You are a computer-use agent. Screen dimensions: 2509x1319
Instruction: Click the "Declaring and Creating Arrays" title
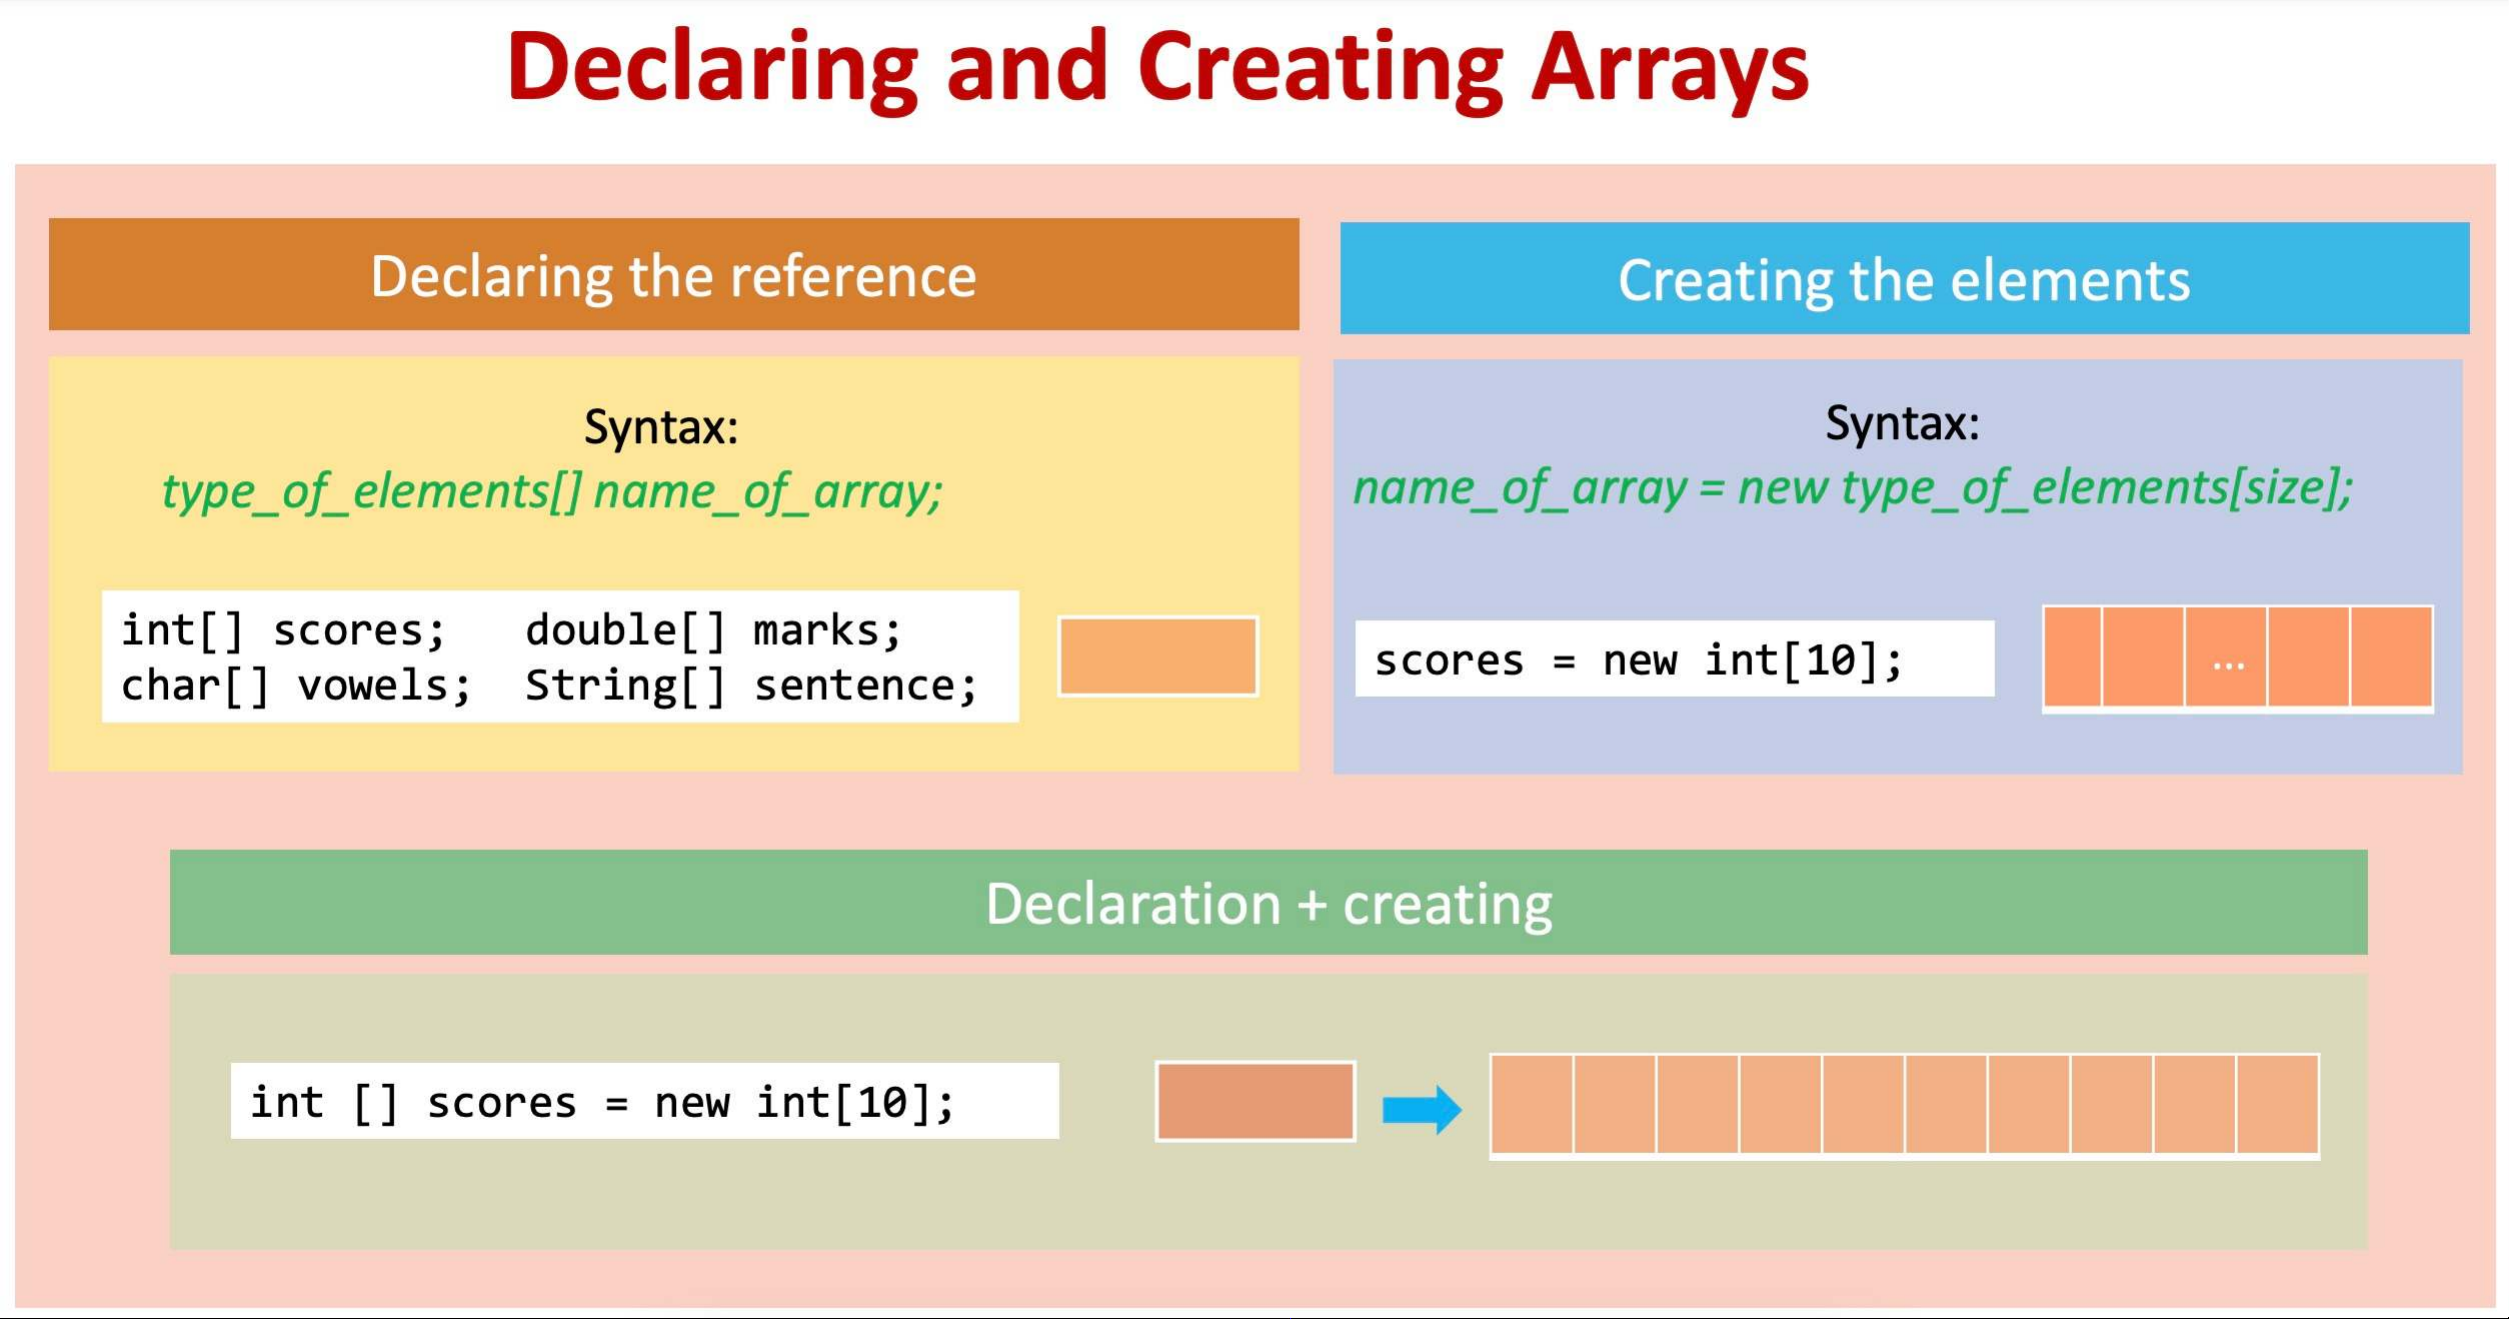(x=1157, y=68)
